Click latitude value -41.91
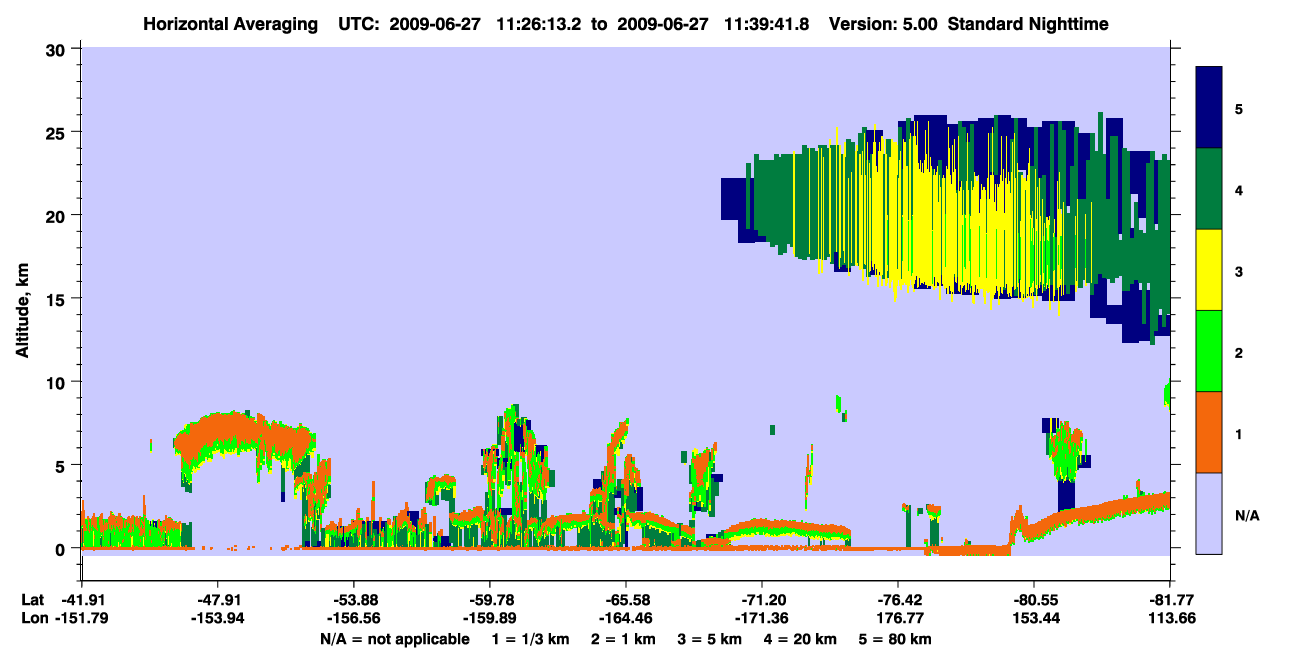The image size is (1300, 667). [81, 600]
